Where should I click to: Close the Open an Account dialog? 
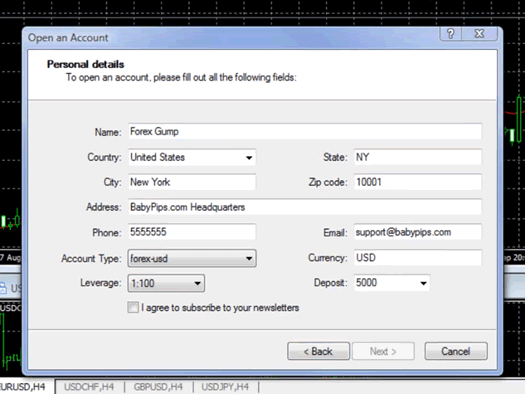479,33
